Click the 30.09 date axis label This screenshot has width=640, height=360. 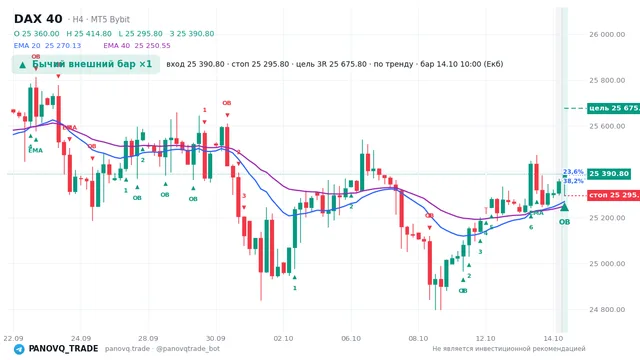pyautogui.click(x=216, y=338)
